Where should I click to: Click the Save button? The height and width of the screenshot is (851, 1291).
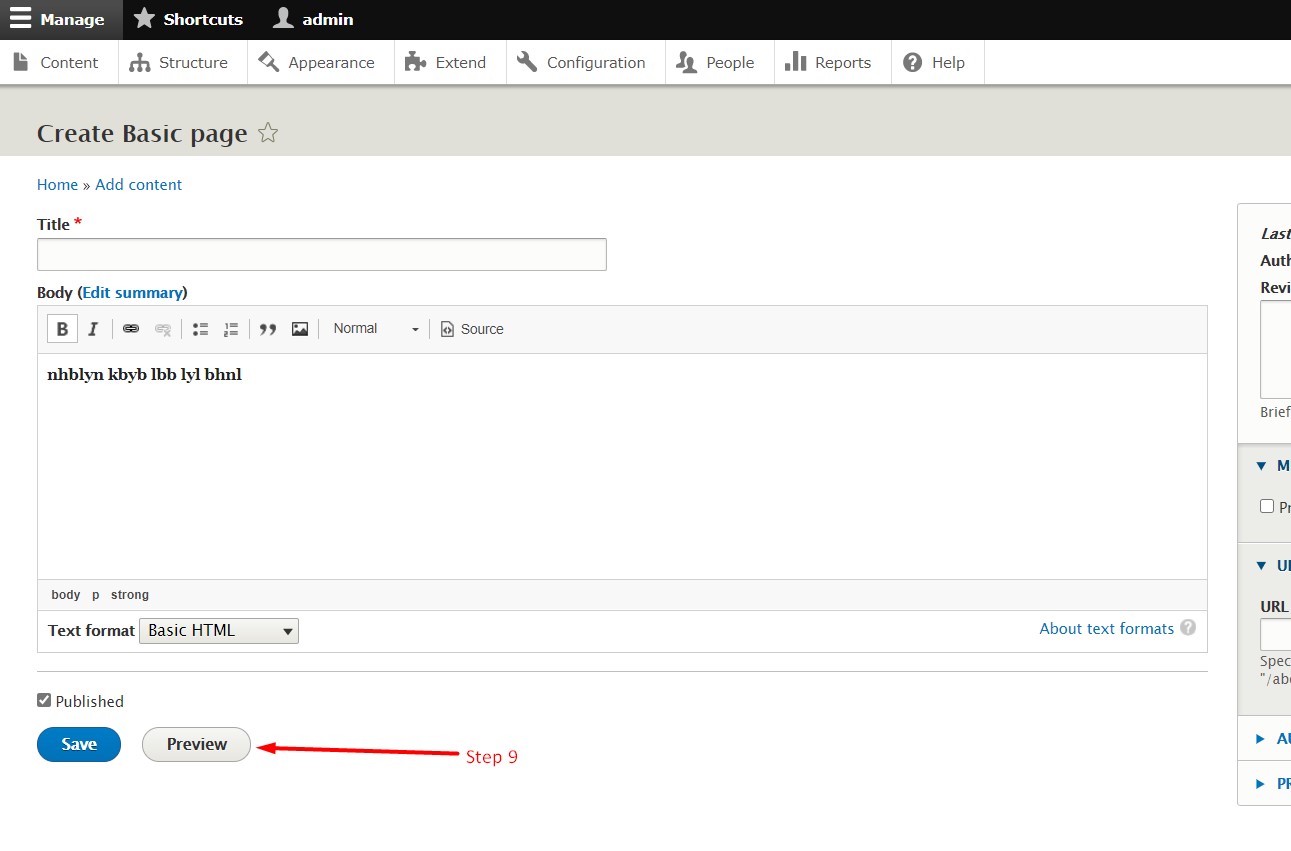(79, 744)
